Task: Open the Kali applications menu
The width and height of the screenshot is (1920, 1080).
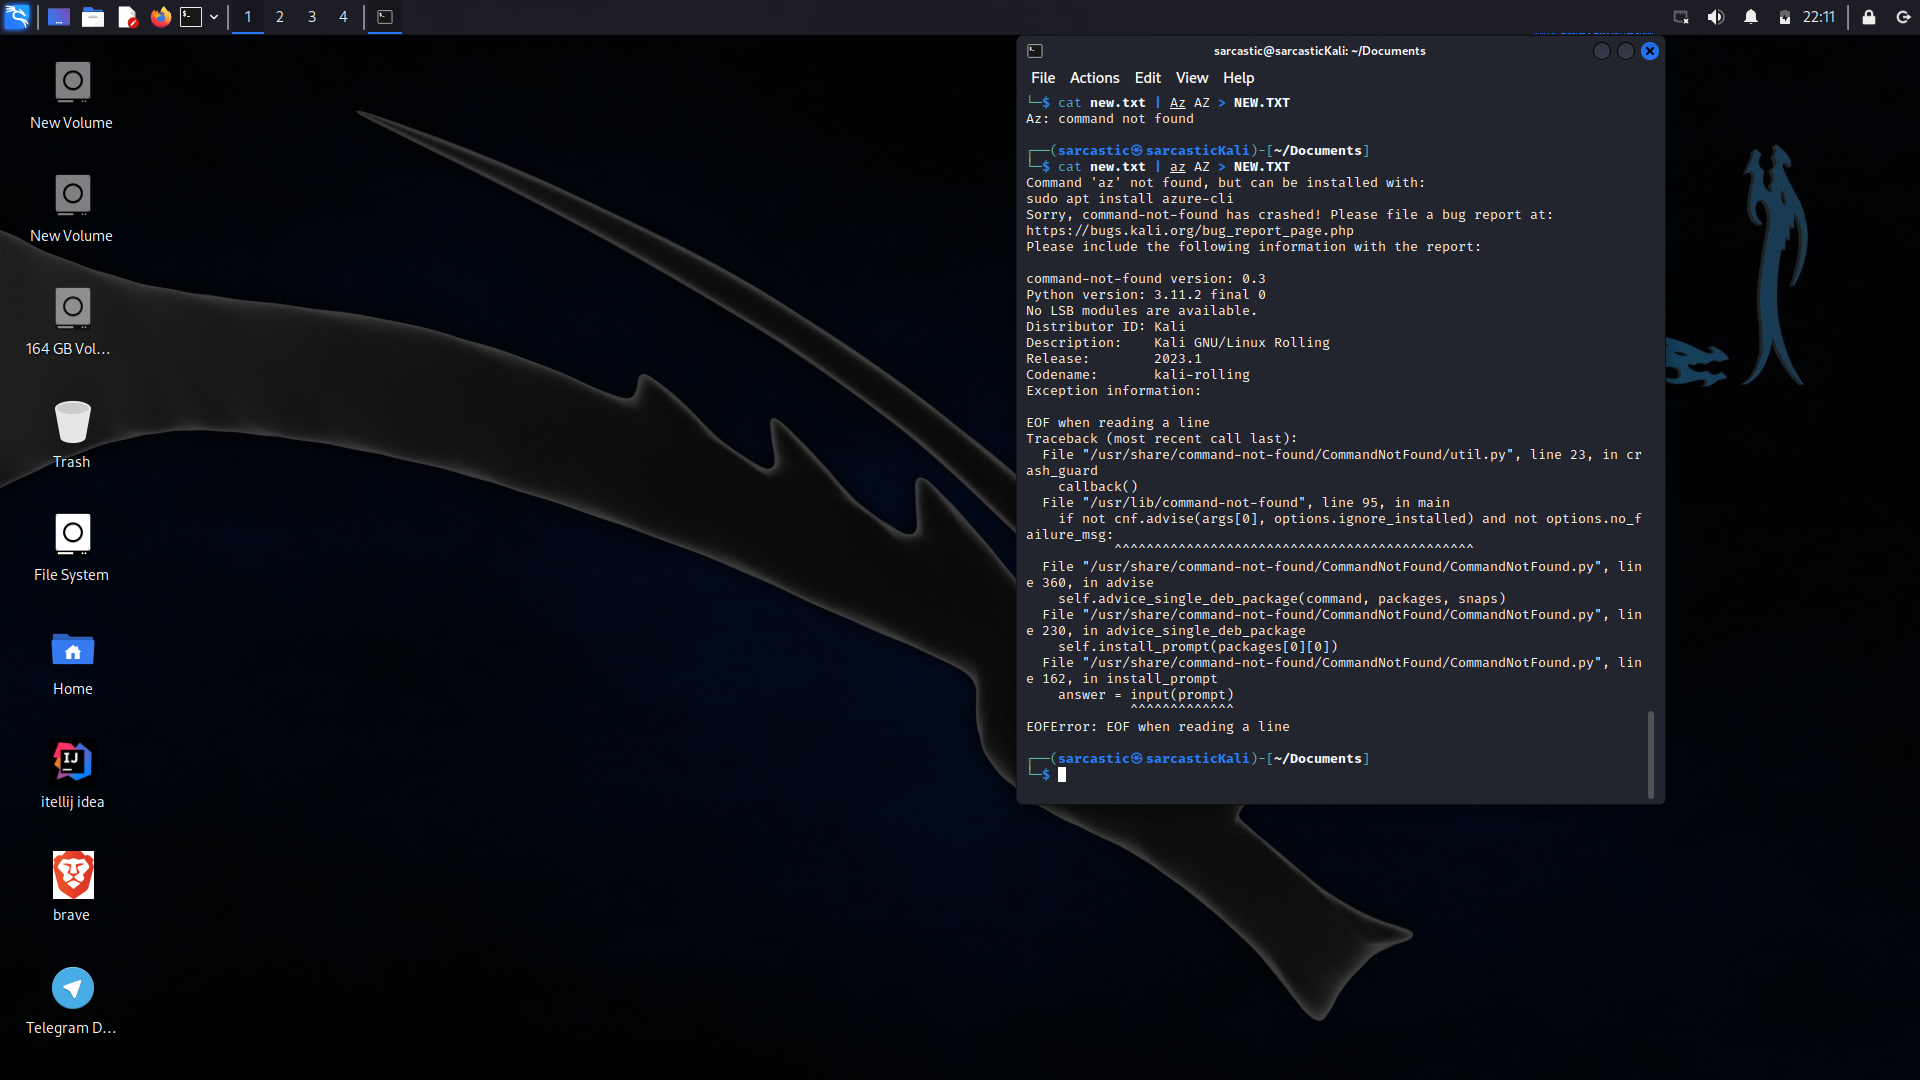Action: (17, 17)
